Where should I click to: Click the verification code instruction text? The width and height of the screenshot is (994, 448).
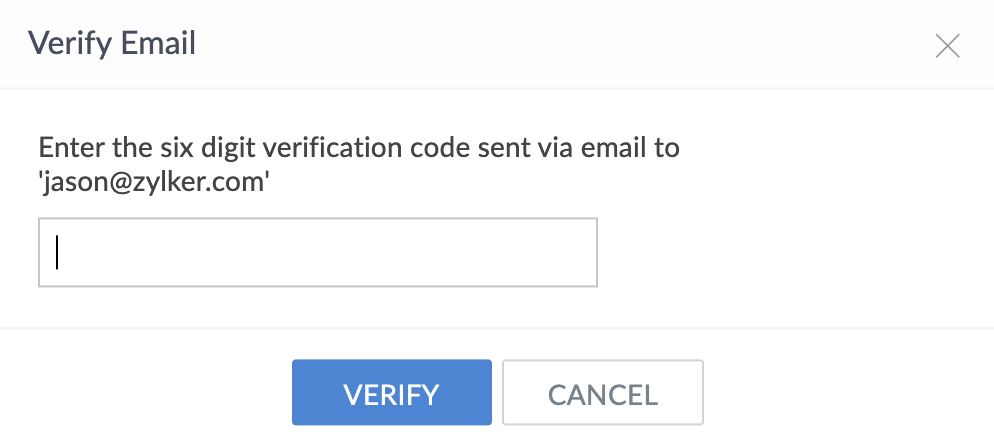point(359,149)
